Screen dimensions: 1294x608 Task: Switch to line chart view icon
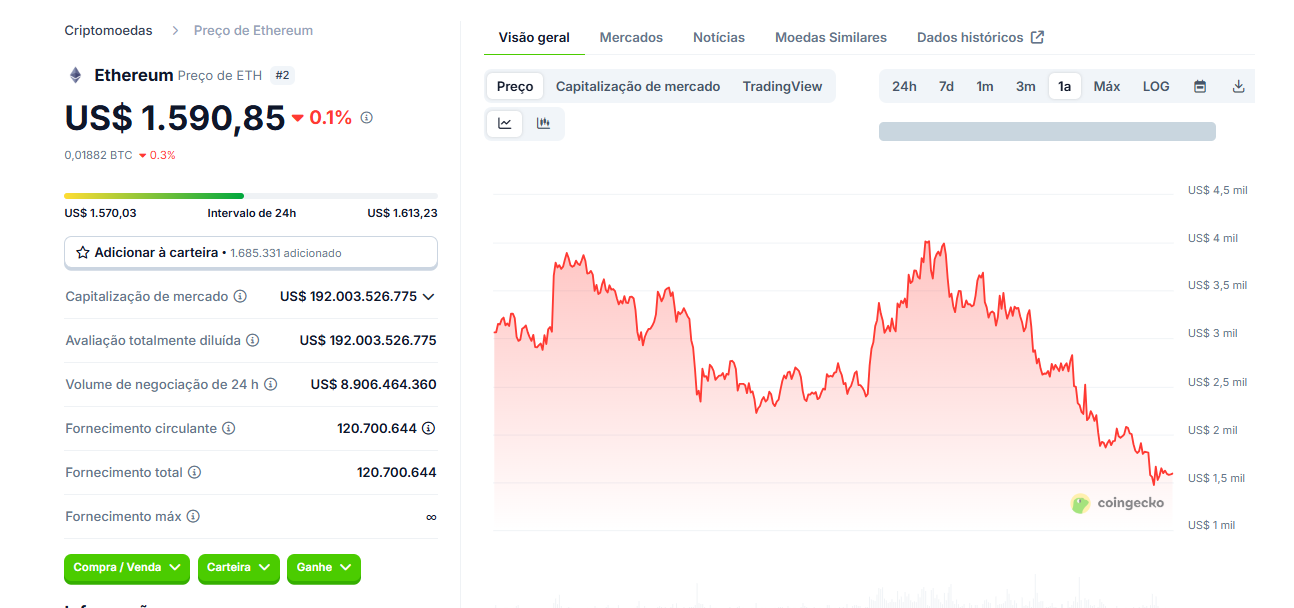click(505, 123)
